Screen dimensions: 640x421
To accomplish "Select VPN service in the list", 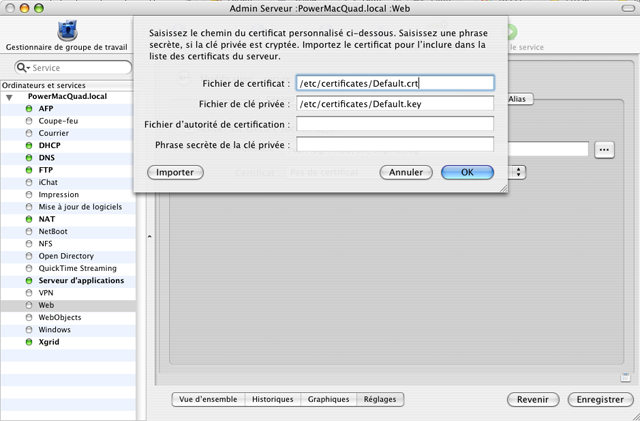I will [69, 293].
